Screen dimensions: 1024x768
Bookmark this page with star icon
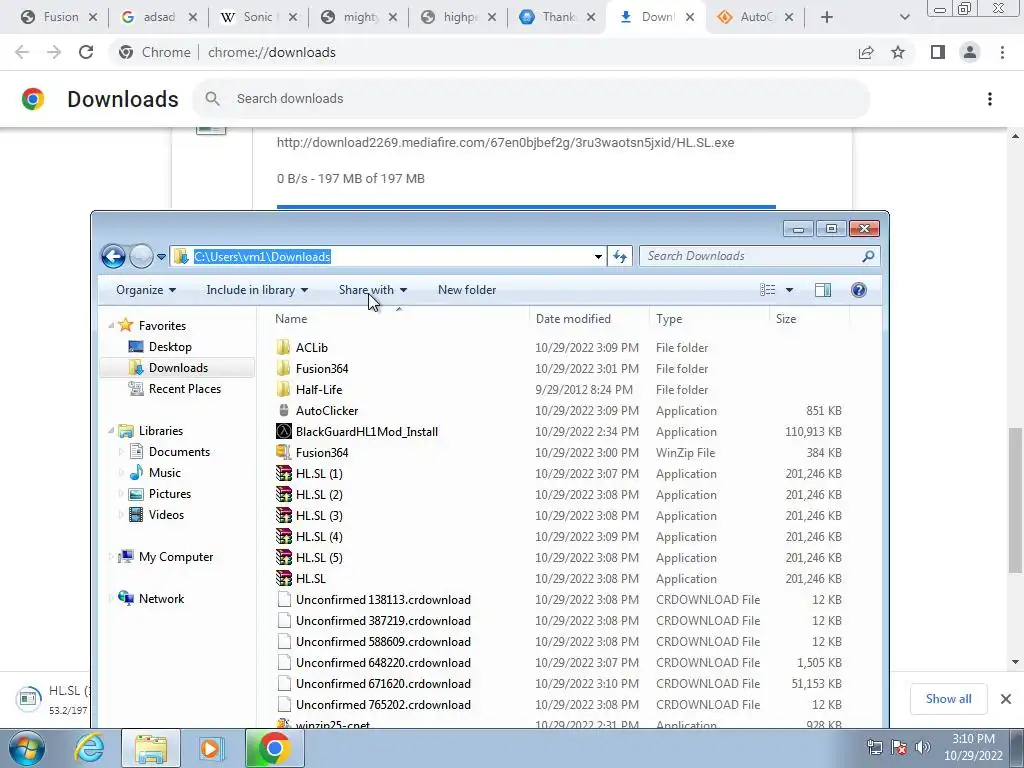pyautogui.click(x=898, y=52)
